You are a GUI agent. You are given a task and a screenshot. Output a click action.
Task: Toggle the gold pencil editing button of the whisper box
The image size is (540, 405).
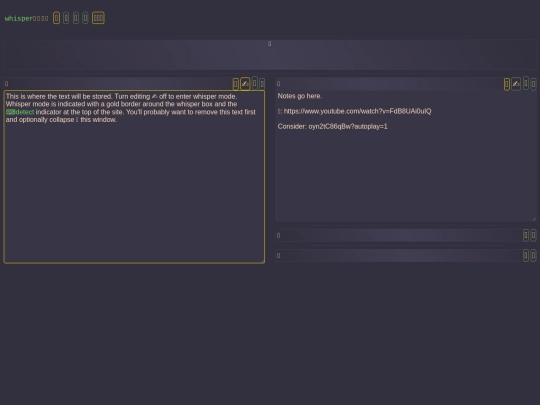coord(245,84)
